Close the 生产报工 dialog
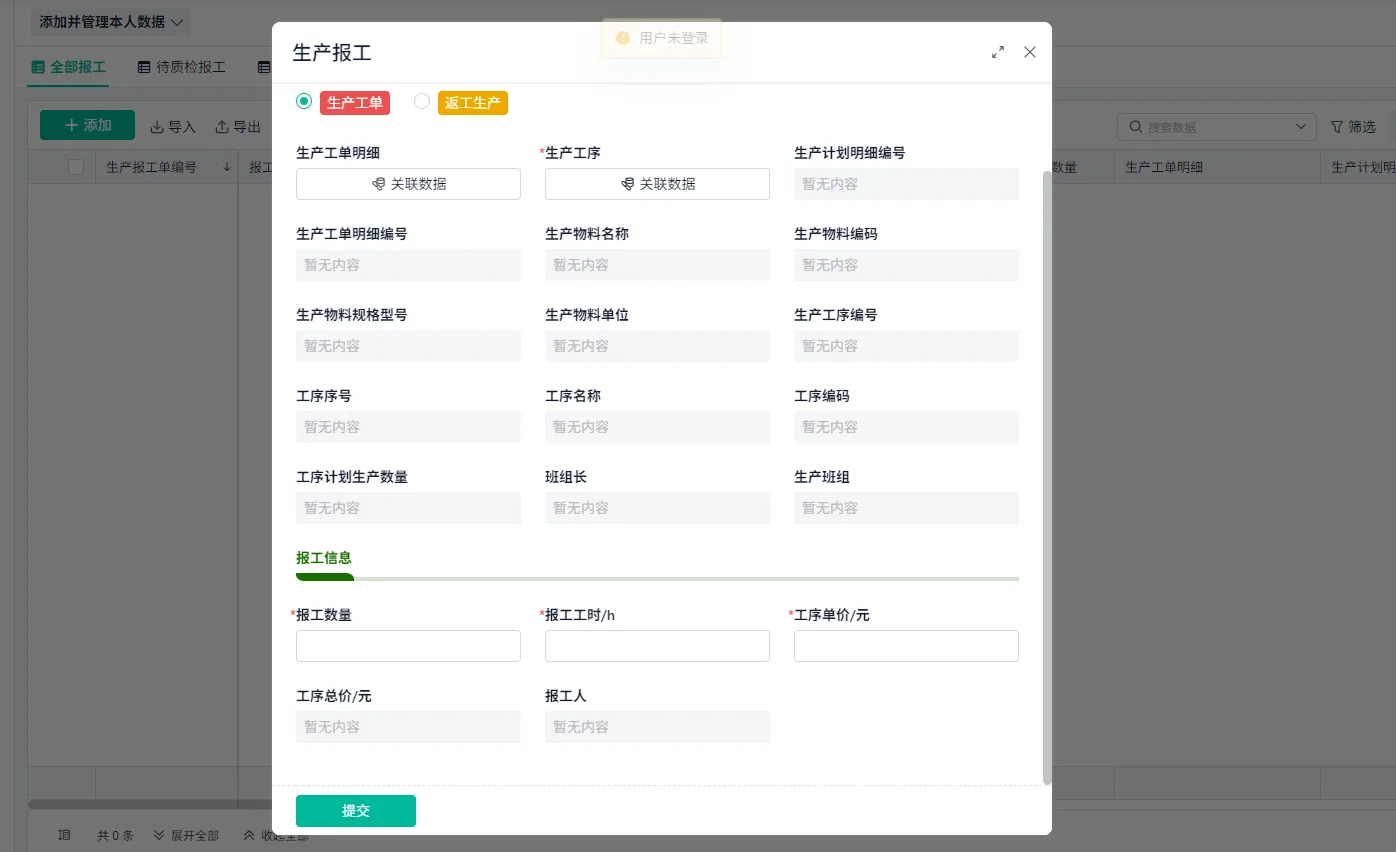Viewport: 1396px width, 852px height. 1030,52
